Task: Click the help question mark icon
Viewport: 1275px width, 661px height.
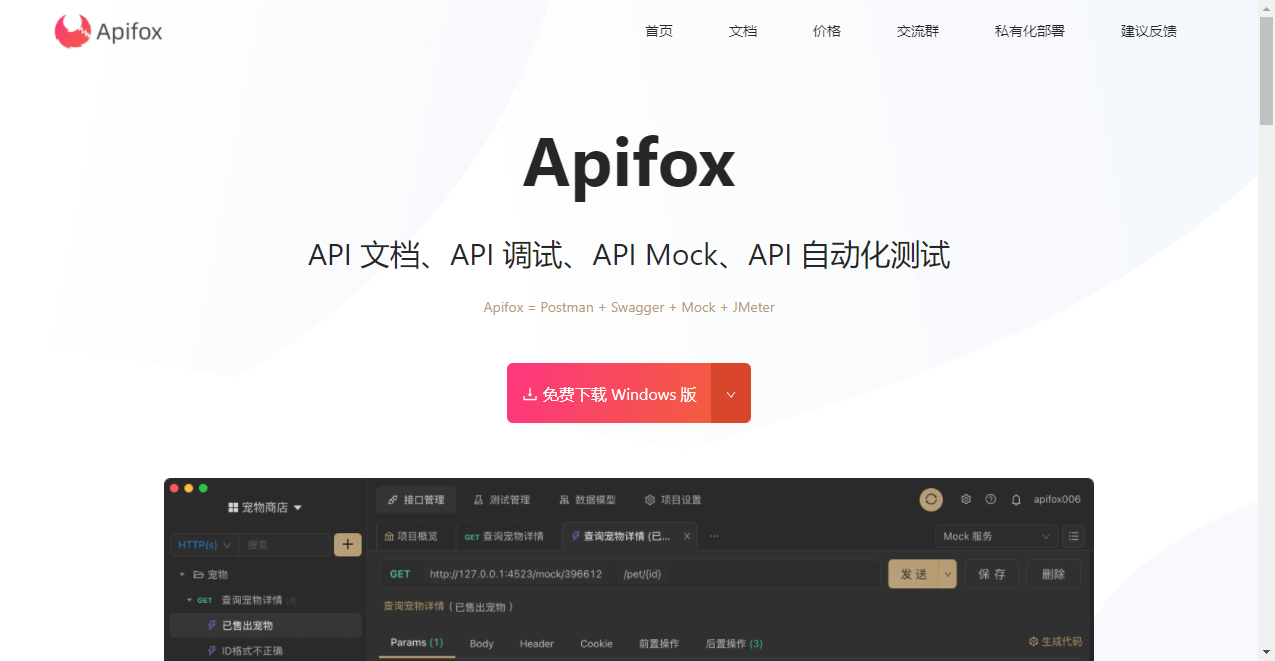Action: point(991,499)
